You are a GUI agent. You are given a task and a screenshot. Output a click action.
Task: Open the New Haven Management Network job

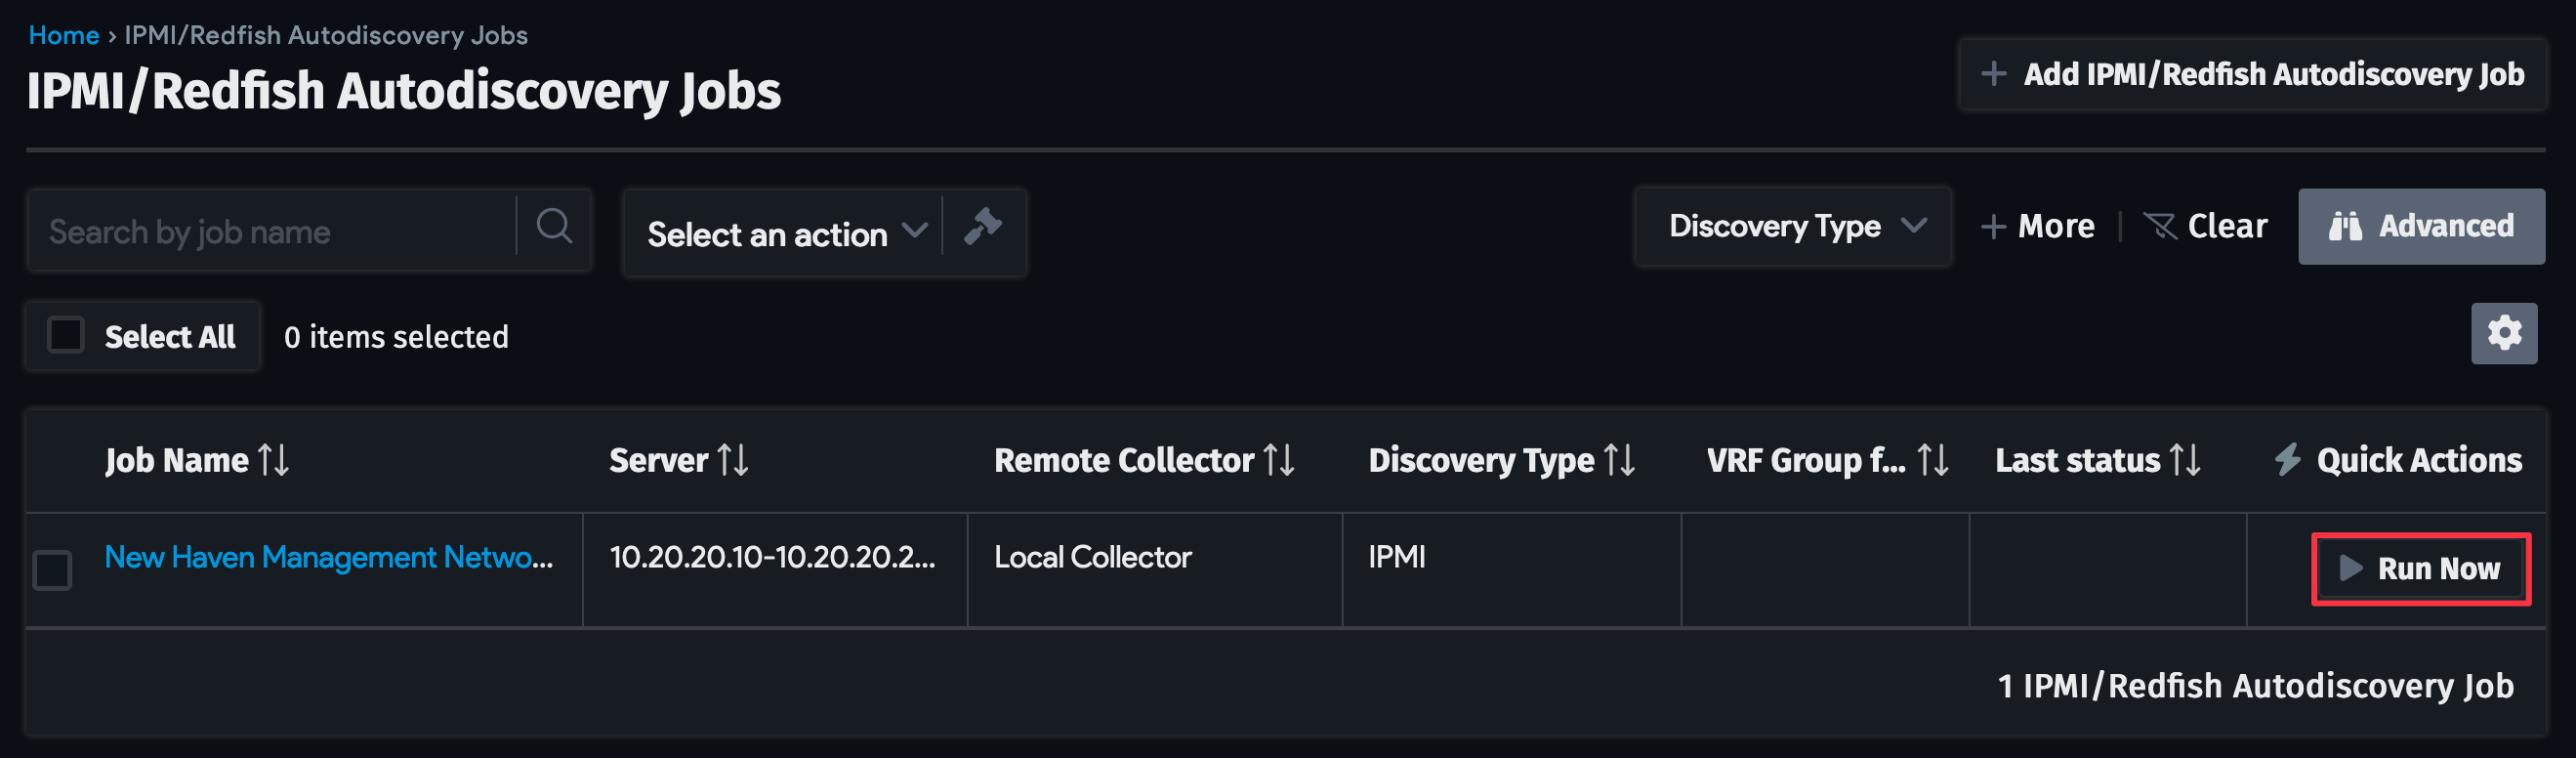330,557
